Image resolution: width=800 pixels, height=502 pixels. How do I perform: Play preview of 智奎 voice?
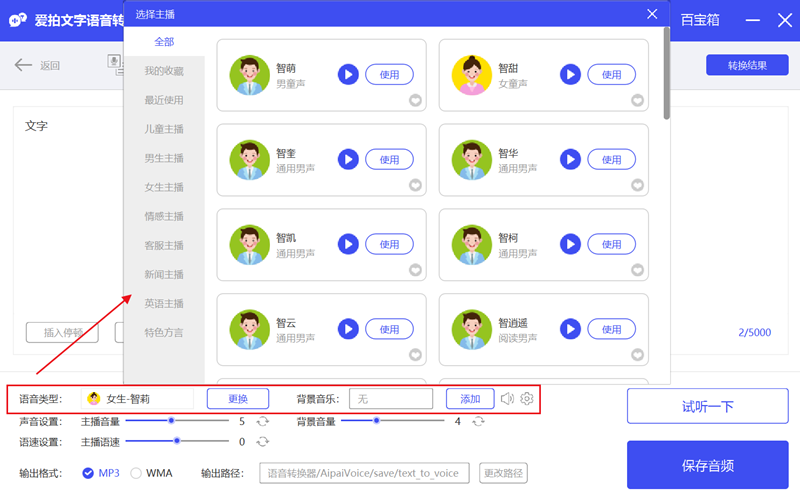(348, 159)
